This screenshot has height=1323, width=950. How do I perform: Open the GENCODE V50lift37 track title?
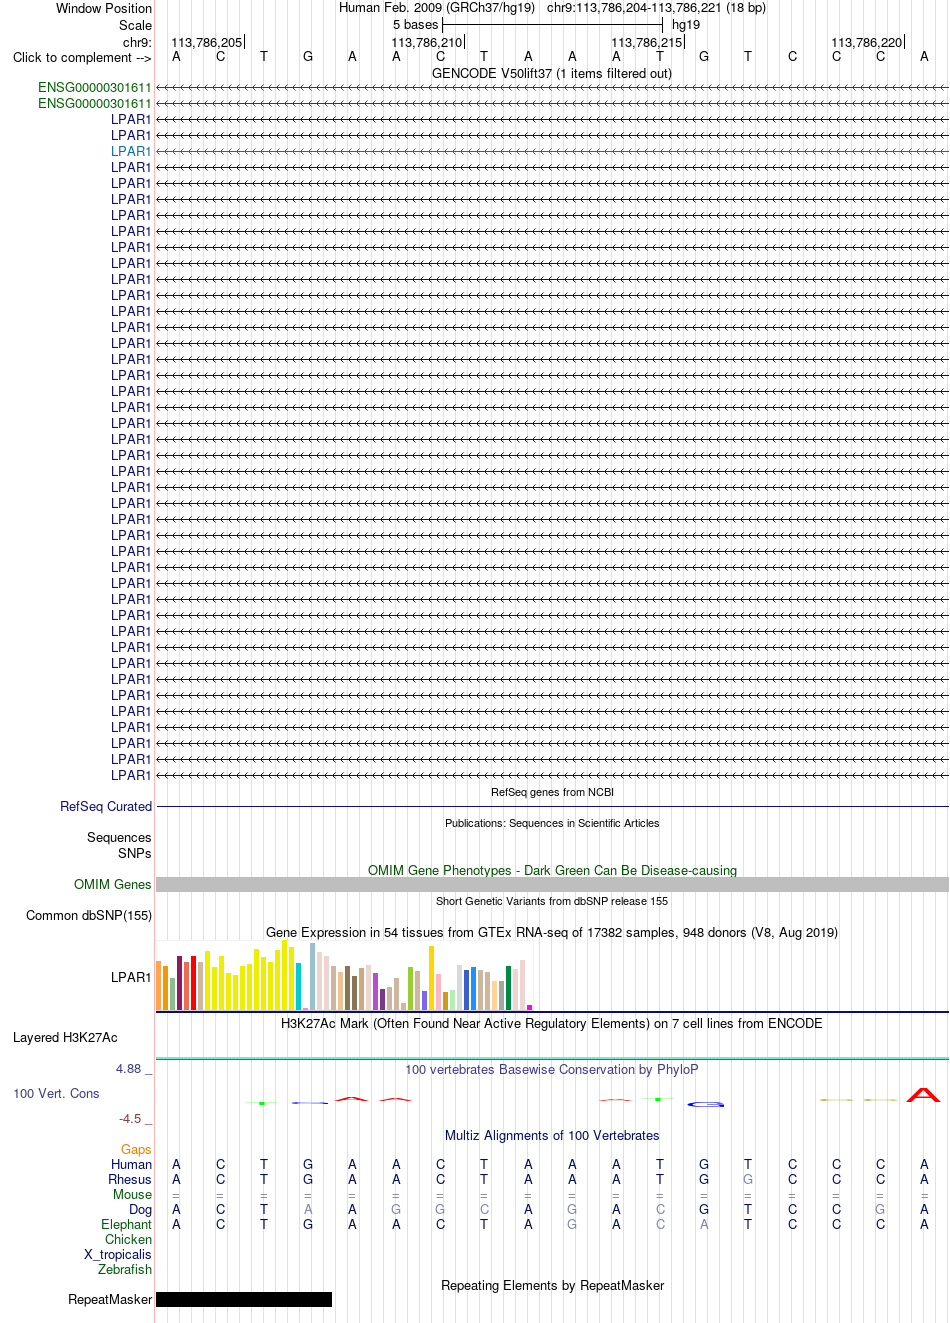coord(552,73)
